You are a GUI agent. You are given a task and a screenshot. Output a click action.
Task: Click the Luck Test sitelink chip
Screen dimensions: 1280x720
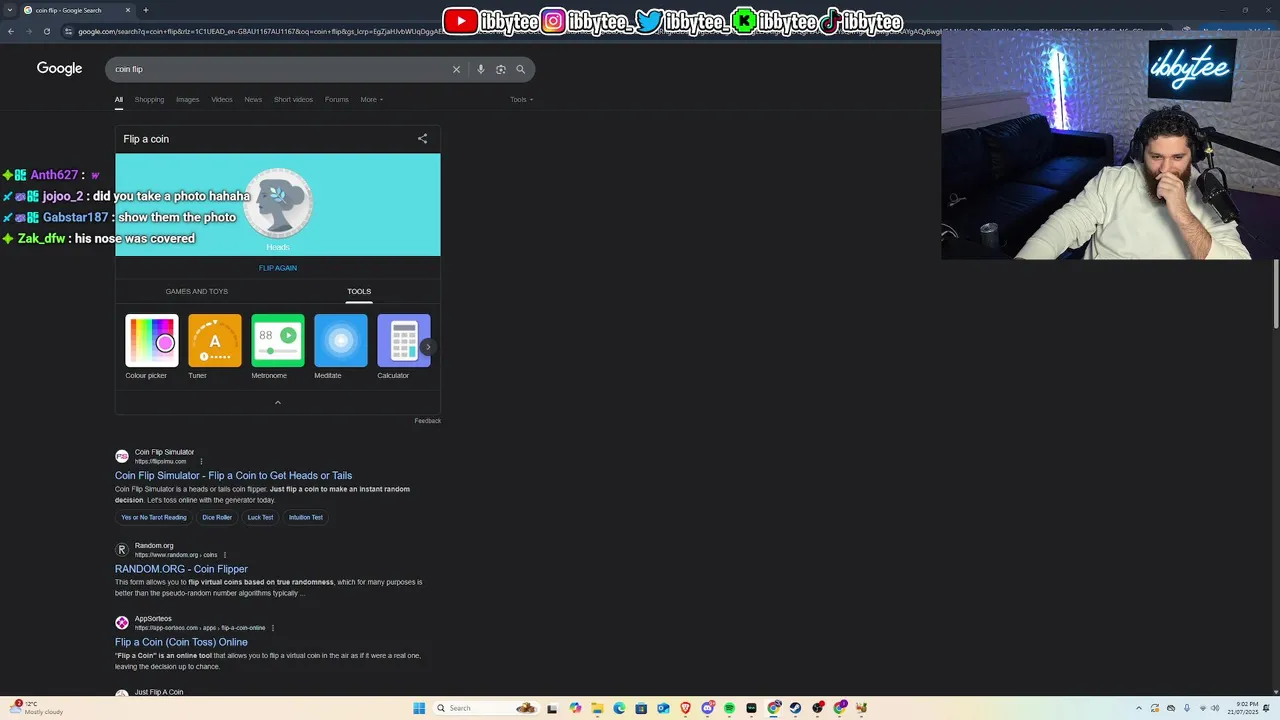(x=260, y=517)
